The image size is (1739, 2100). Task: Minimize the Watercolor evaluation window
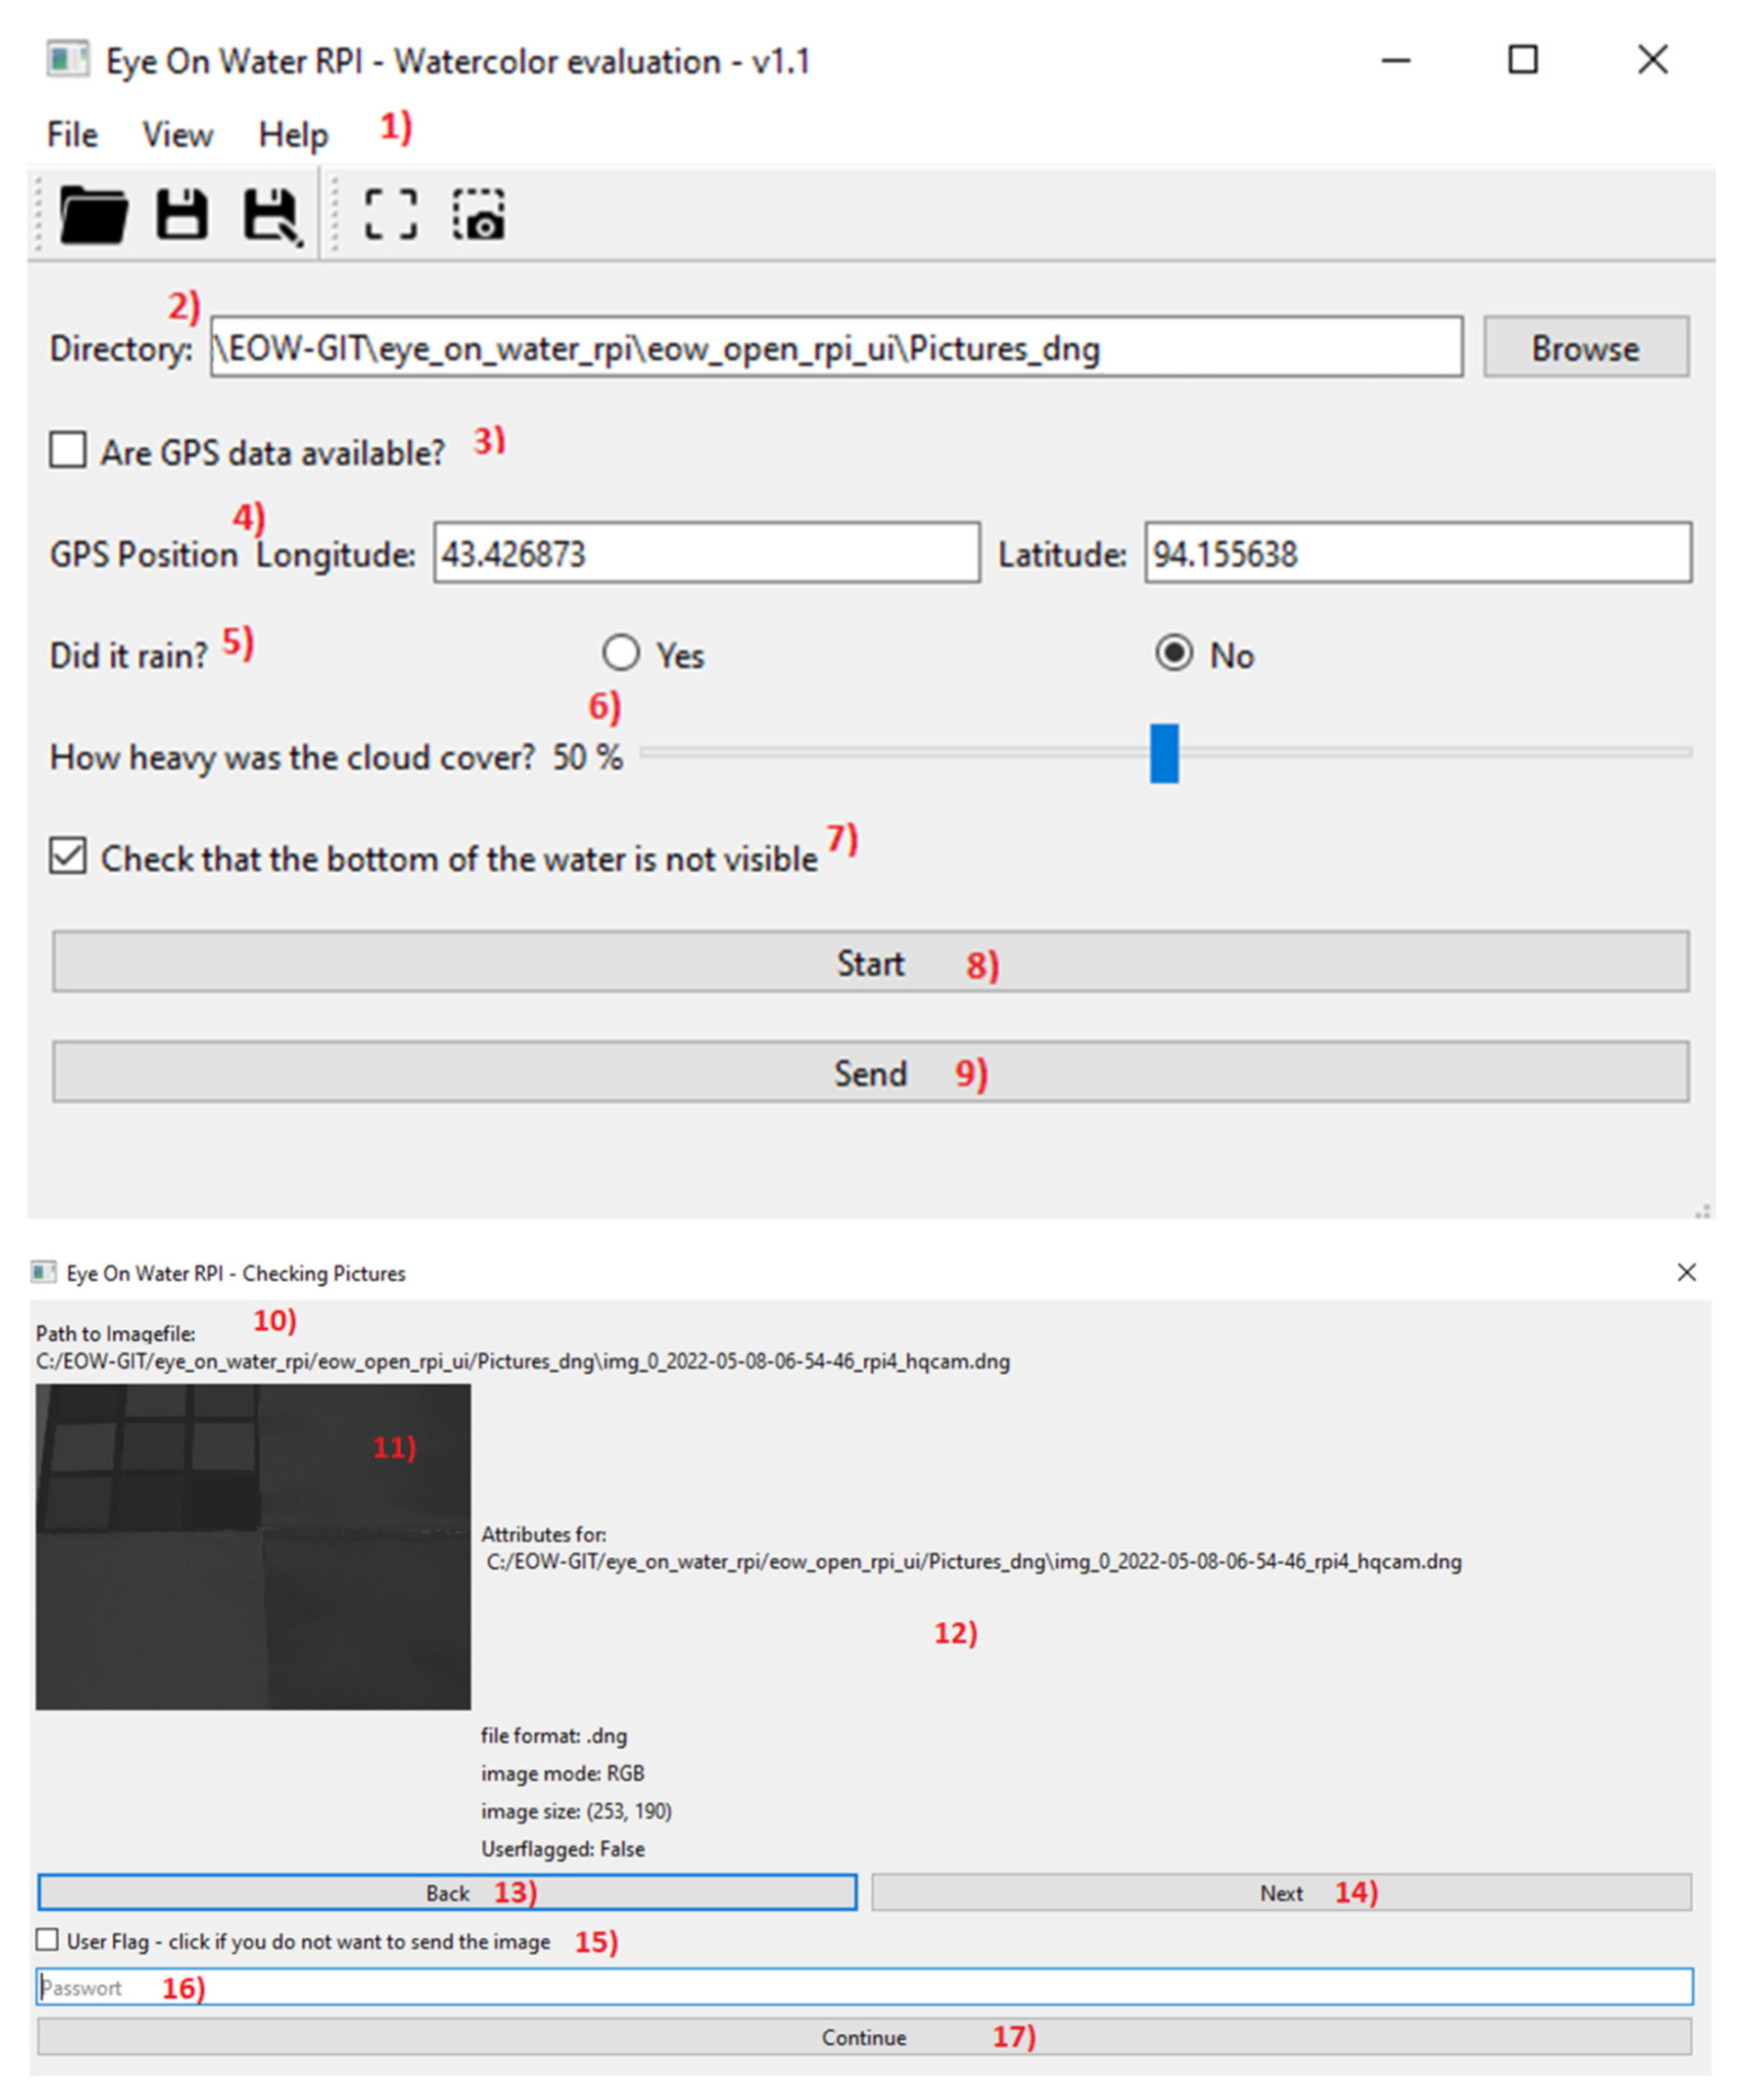coord(1395,60)
